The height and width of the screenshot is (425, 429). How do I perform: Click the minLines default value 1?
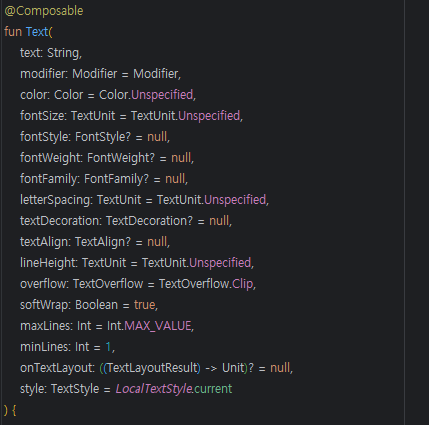pyautogui.click(x=108, y=347)
